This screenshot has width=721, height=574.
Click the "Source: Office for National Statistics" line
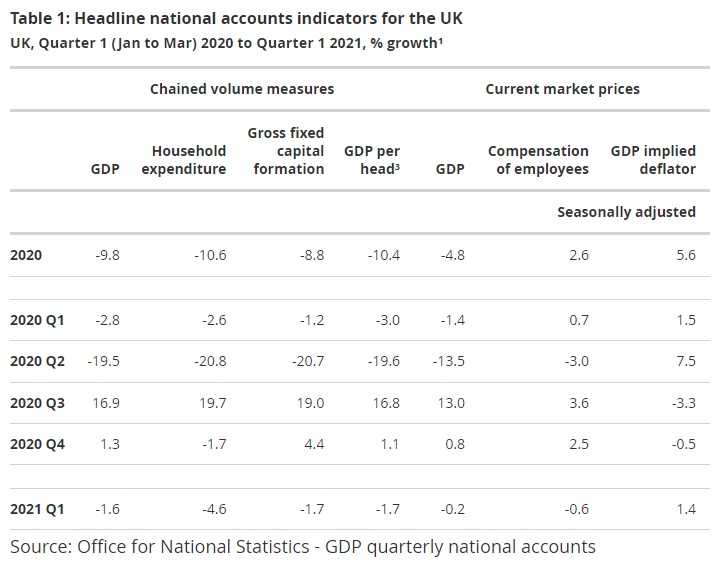click(303, 547)
